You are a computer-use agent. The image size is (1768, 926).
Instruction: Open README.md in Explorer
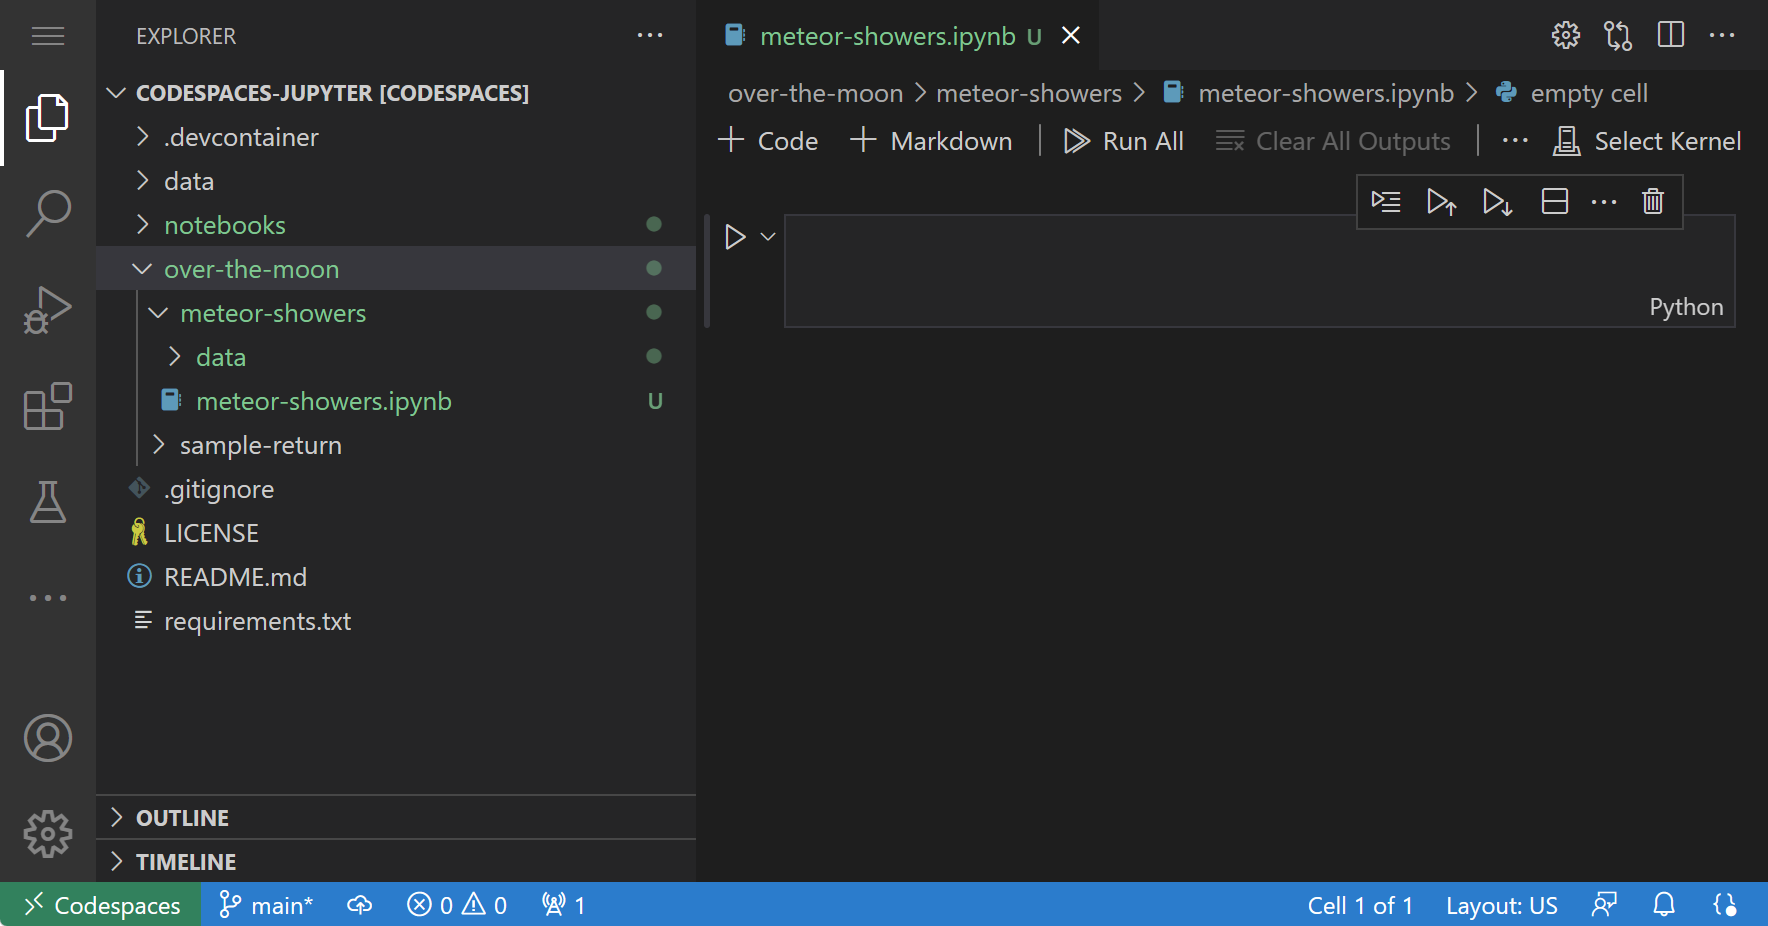click(396, 577)
